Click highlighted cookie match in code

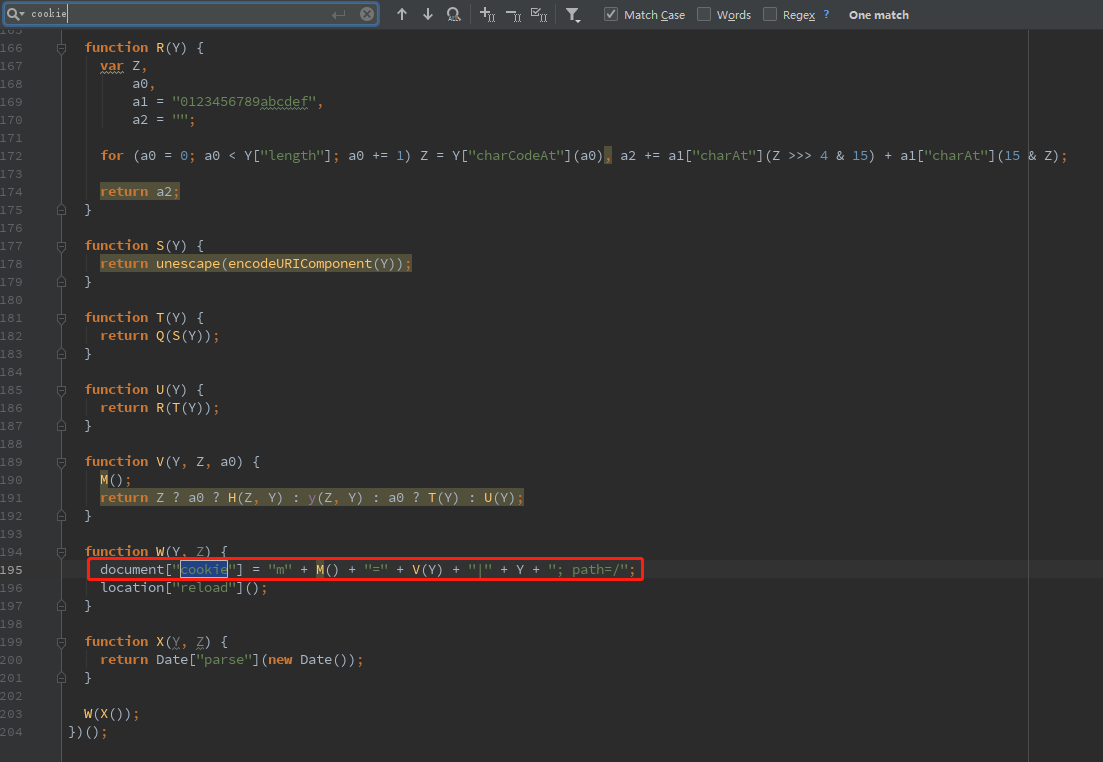tap(204, 570)
